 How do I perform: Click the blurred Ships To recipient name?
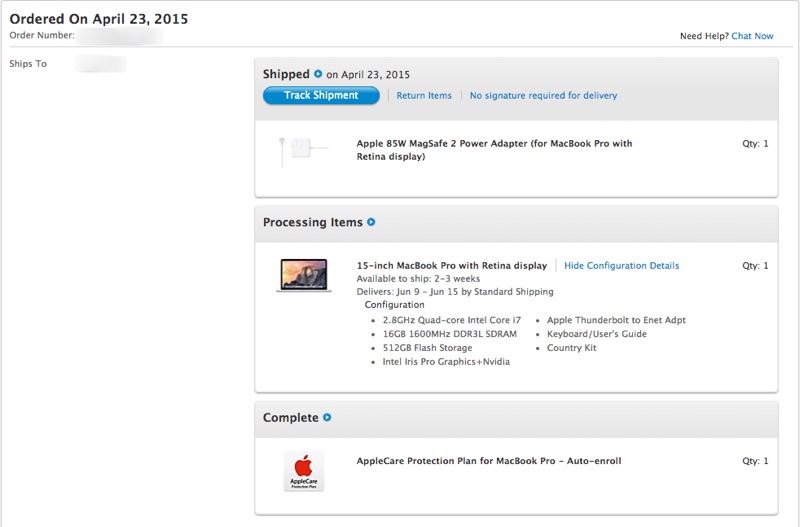100,64
